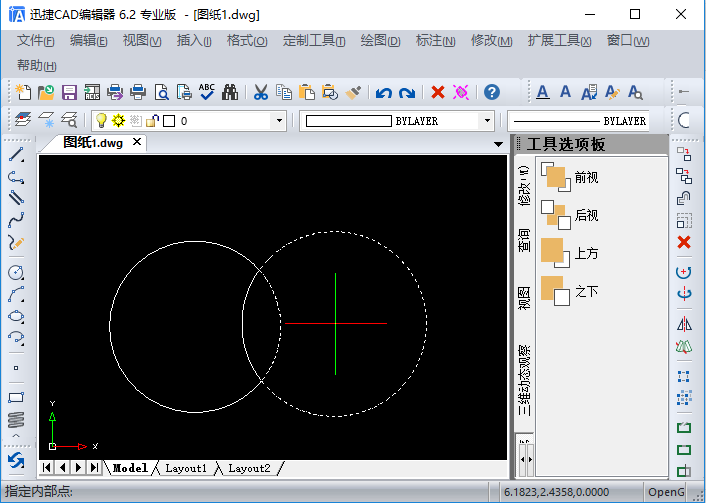The height and width of the screenshot is (503, 706).
Task: Open the 视图 menu
Action: pos(142,41)
